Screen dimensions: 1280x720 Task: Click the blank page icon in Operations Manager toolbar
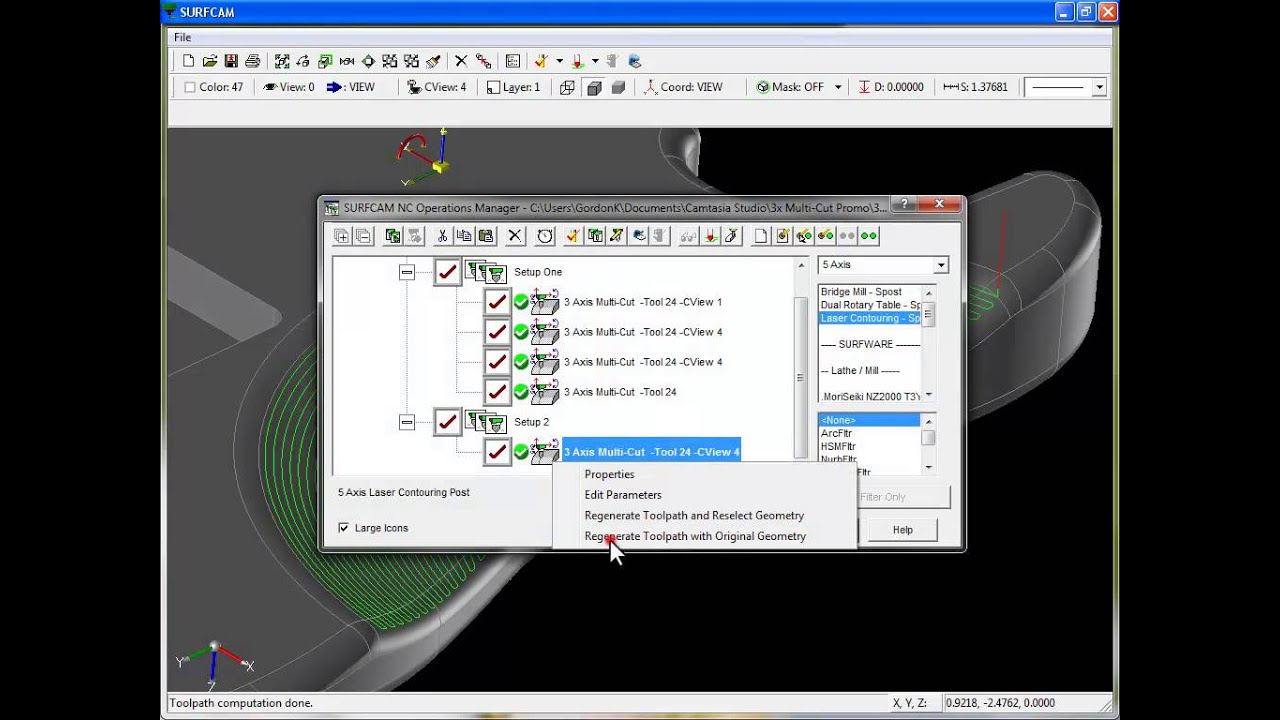point(761,236)
